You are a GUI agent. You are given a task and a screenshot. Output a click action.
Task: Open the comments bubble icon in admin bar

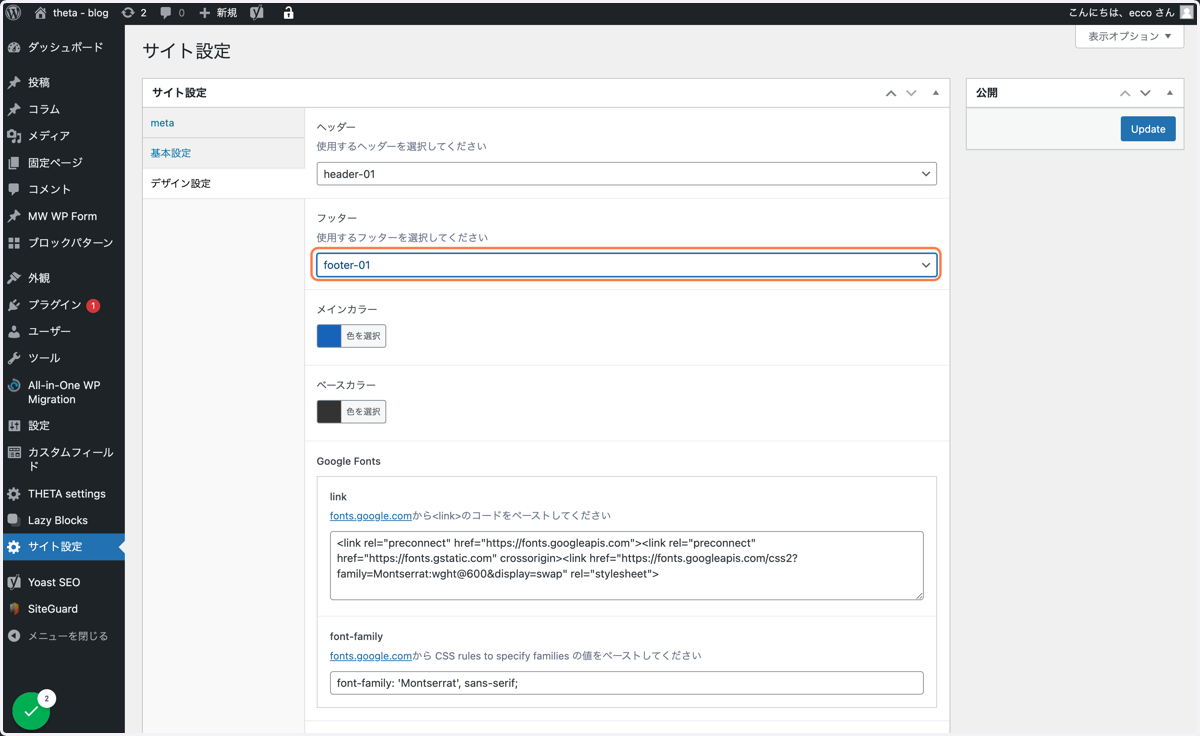click(x=166, y=13)
